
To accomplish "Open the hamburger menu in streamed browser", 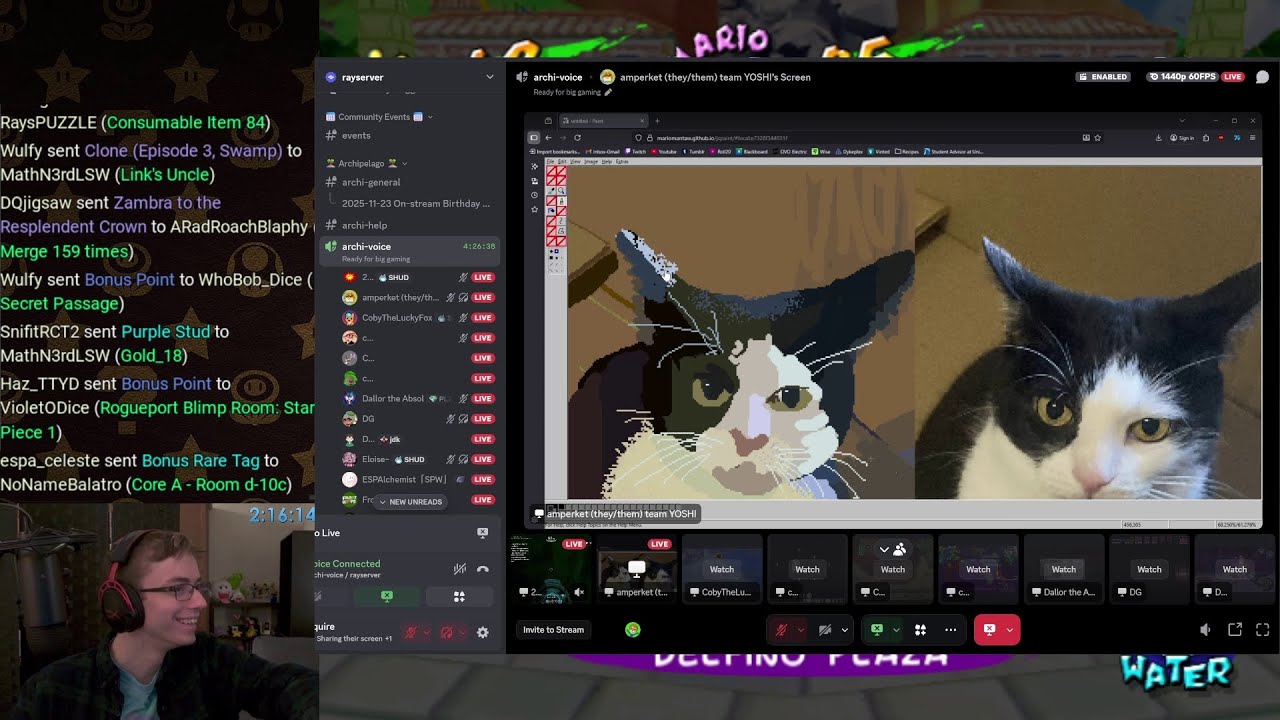I will pos(1252,138).
